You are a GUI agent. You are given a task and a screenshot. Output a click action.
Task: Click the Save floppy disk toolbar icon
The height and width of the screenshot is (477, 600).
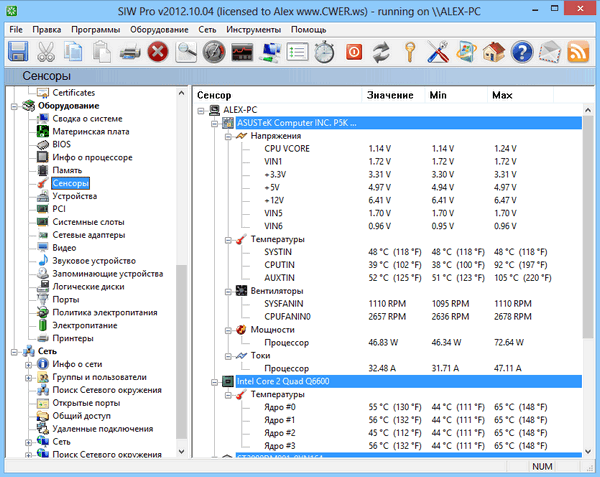click(x=19, y=51)
